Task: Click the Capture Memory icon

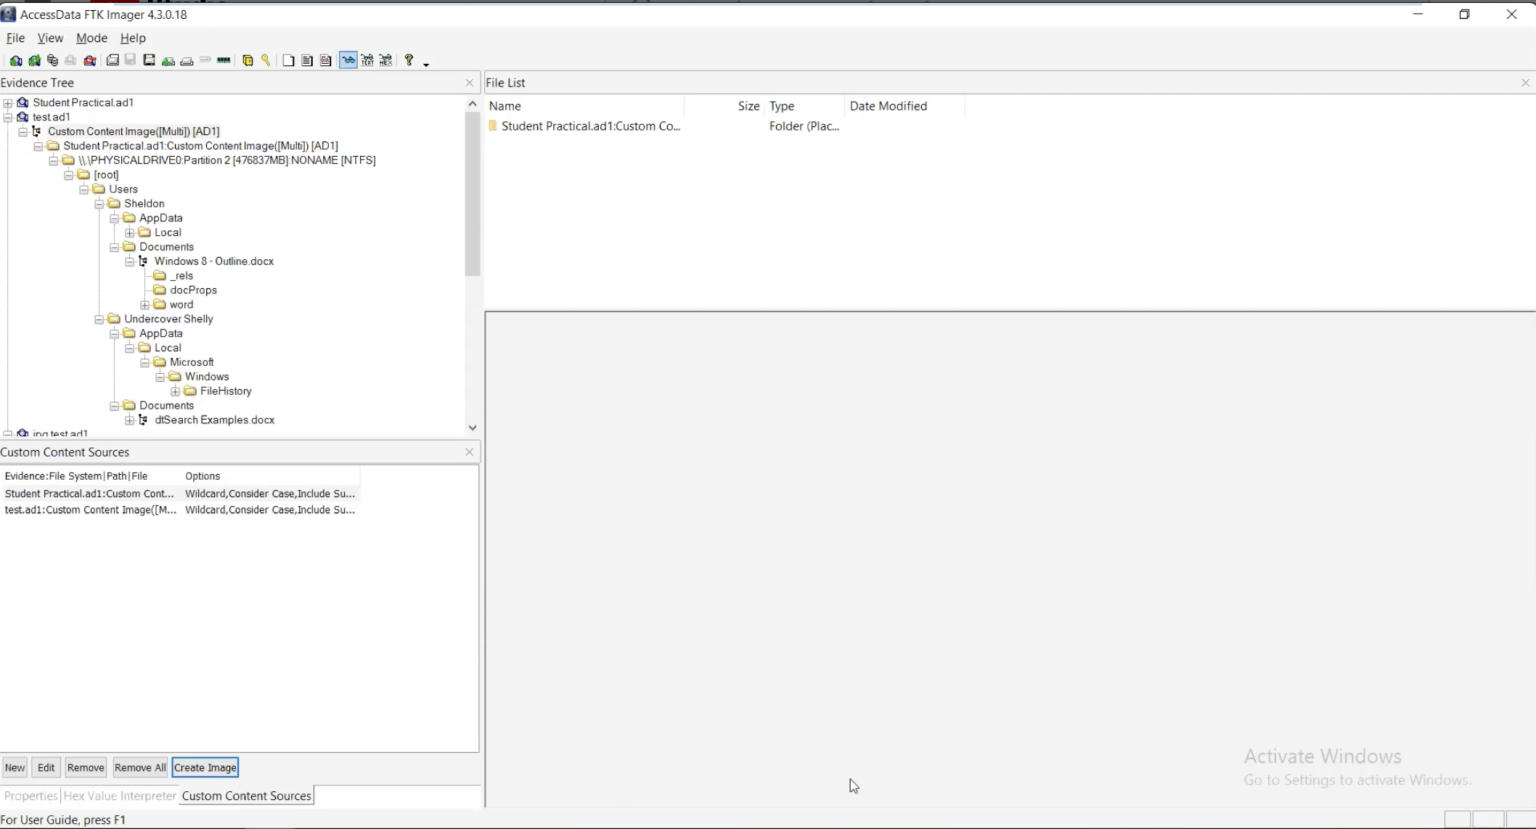Action: pos(224,60)
